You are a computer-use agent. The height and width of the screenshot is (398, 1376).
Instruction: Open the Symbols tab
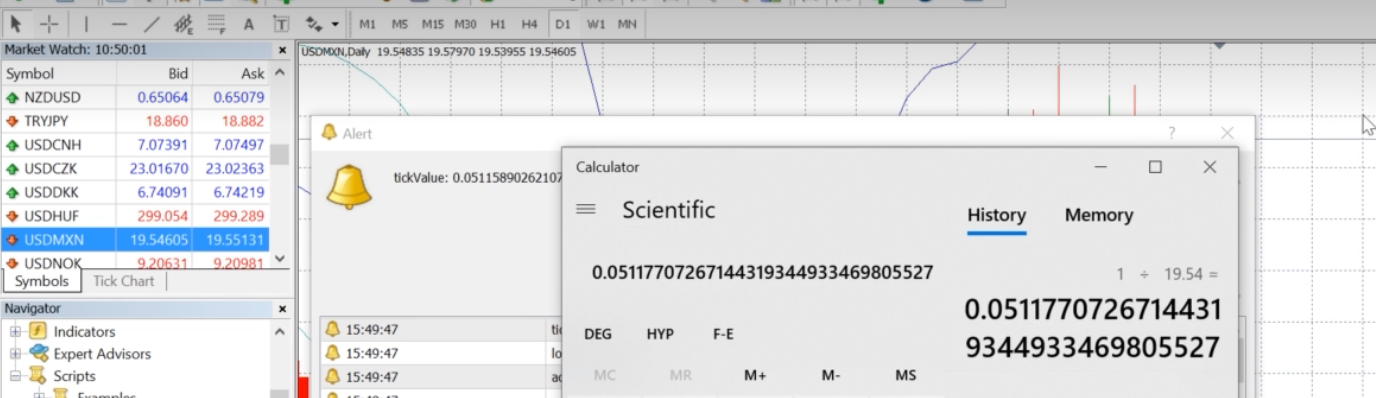click(x=41, y=281)
